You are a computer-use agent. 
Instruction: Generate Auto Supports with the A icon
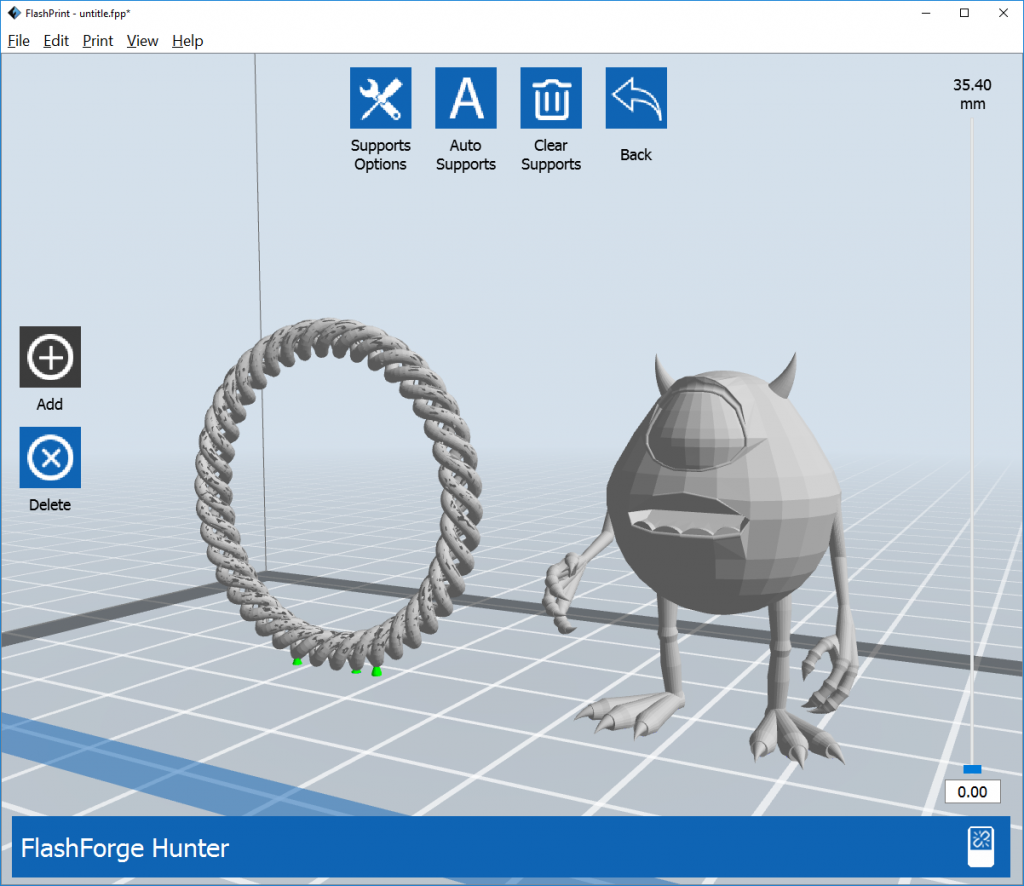466,98
